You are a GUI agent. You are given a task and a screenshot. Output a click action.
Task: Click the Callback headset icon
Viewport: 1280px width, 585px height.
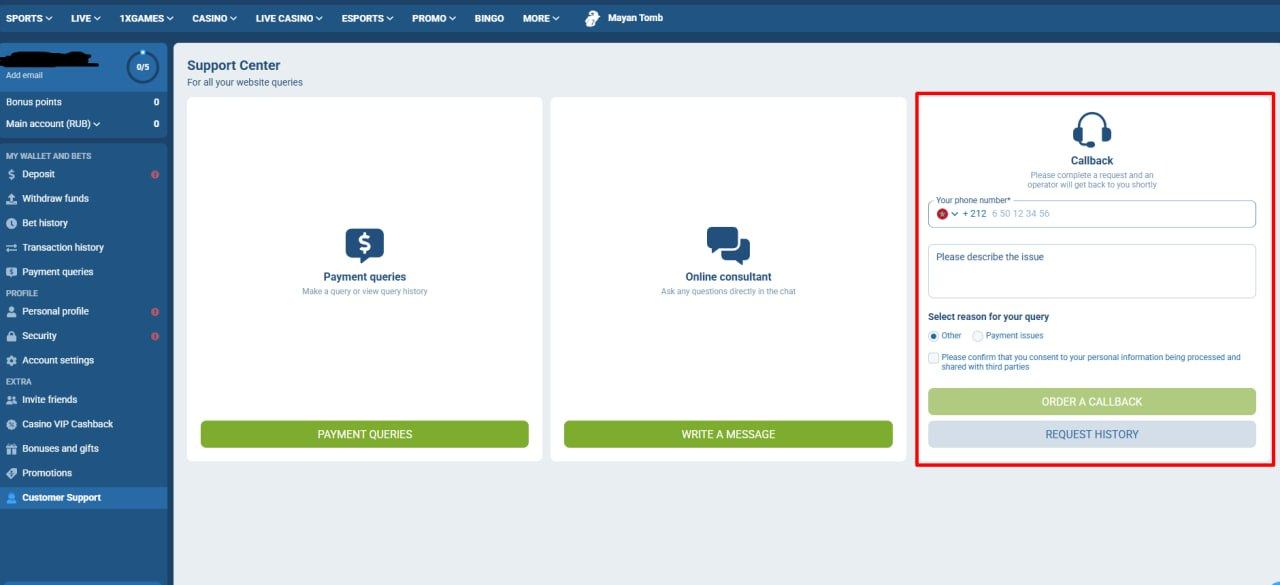1091,130
